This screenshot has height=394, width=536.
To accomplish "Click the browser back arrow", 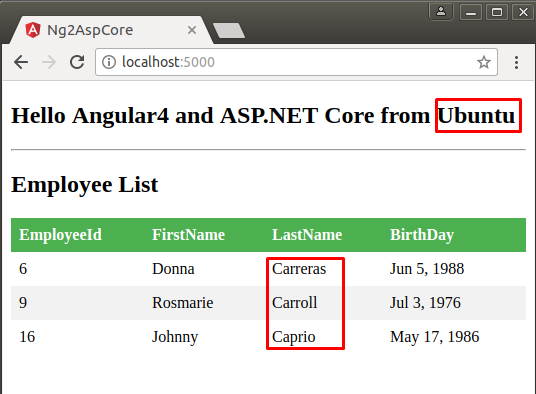I will click(x=21, y=62).
